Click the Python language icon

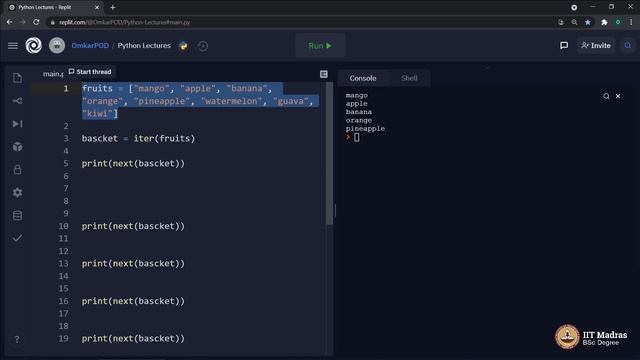[x=184, y=46]
